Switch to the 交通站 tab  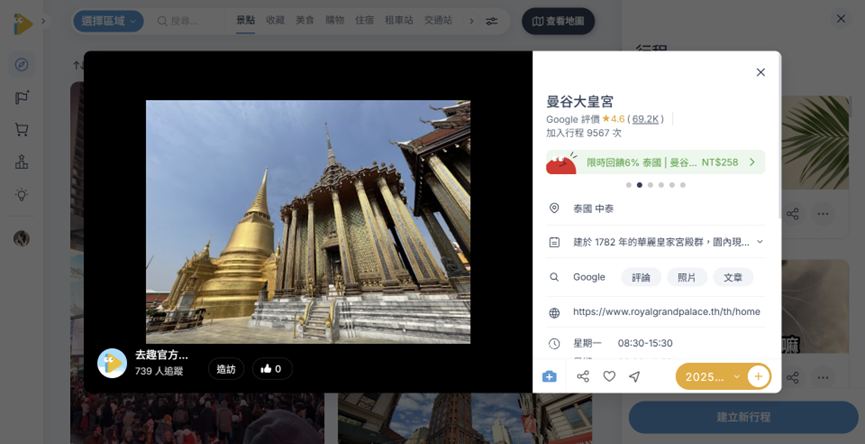pyautogui.click(x=438, y=20)
